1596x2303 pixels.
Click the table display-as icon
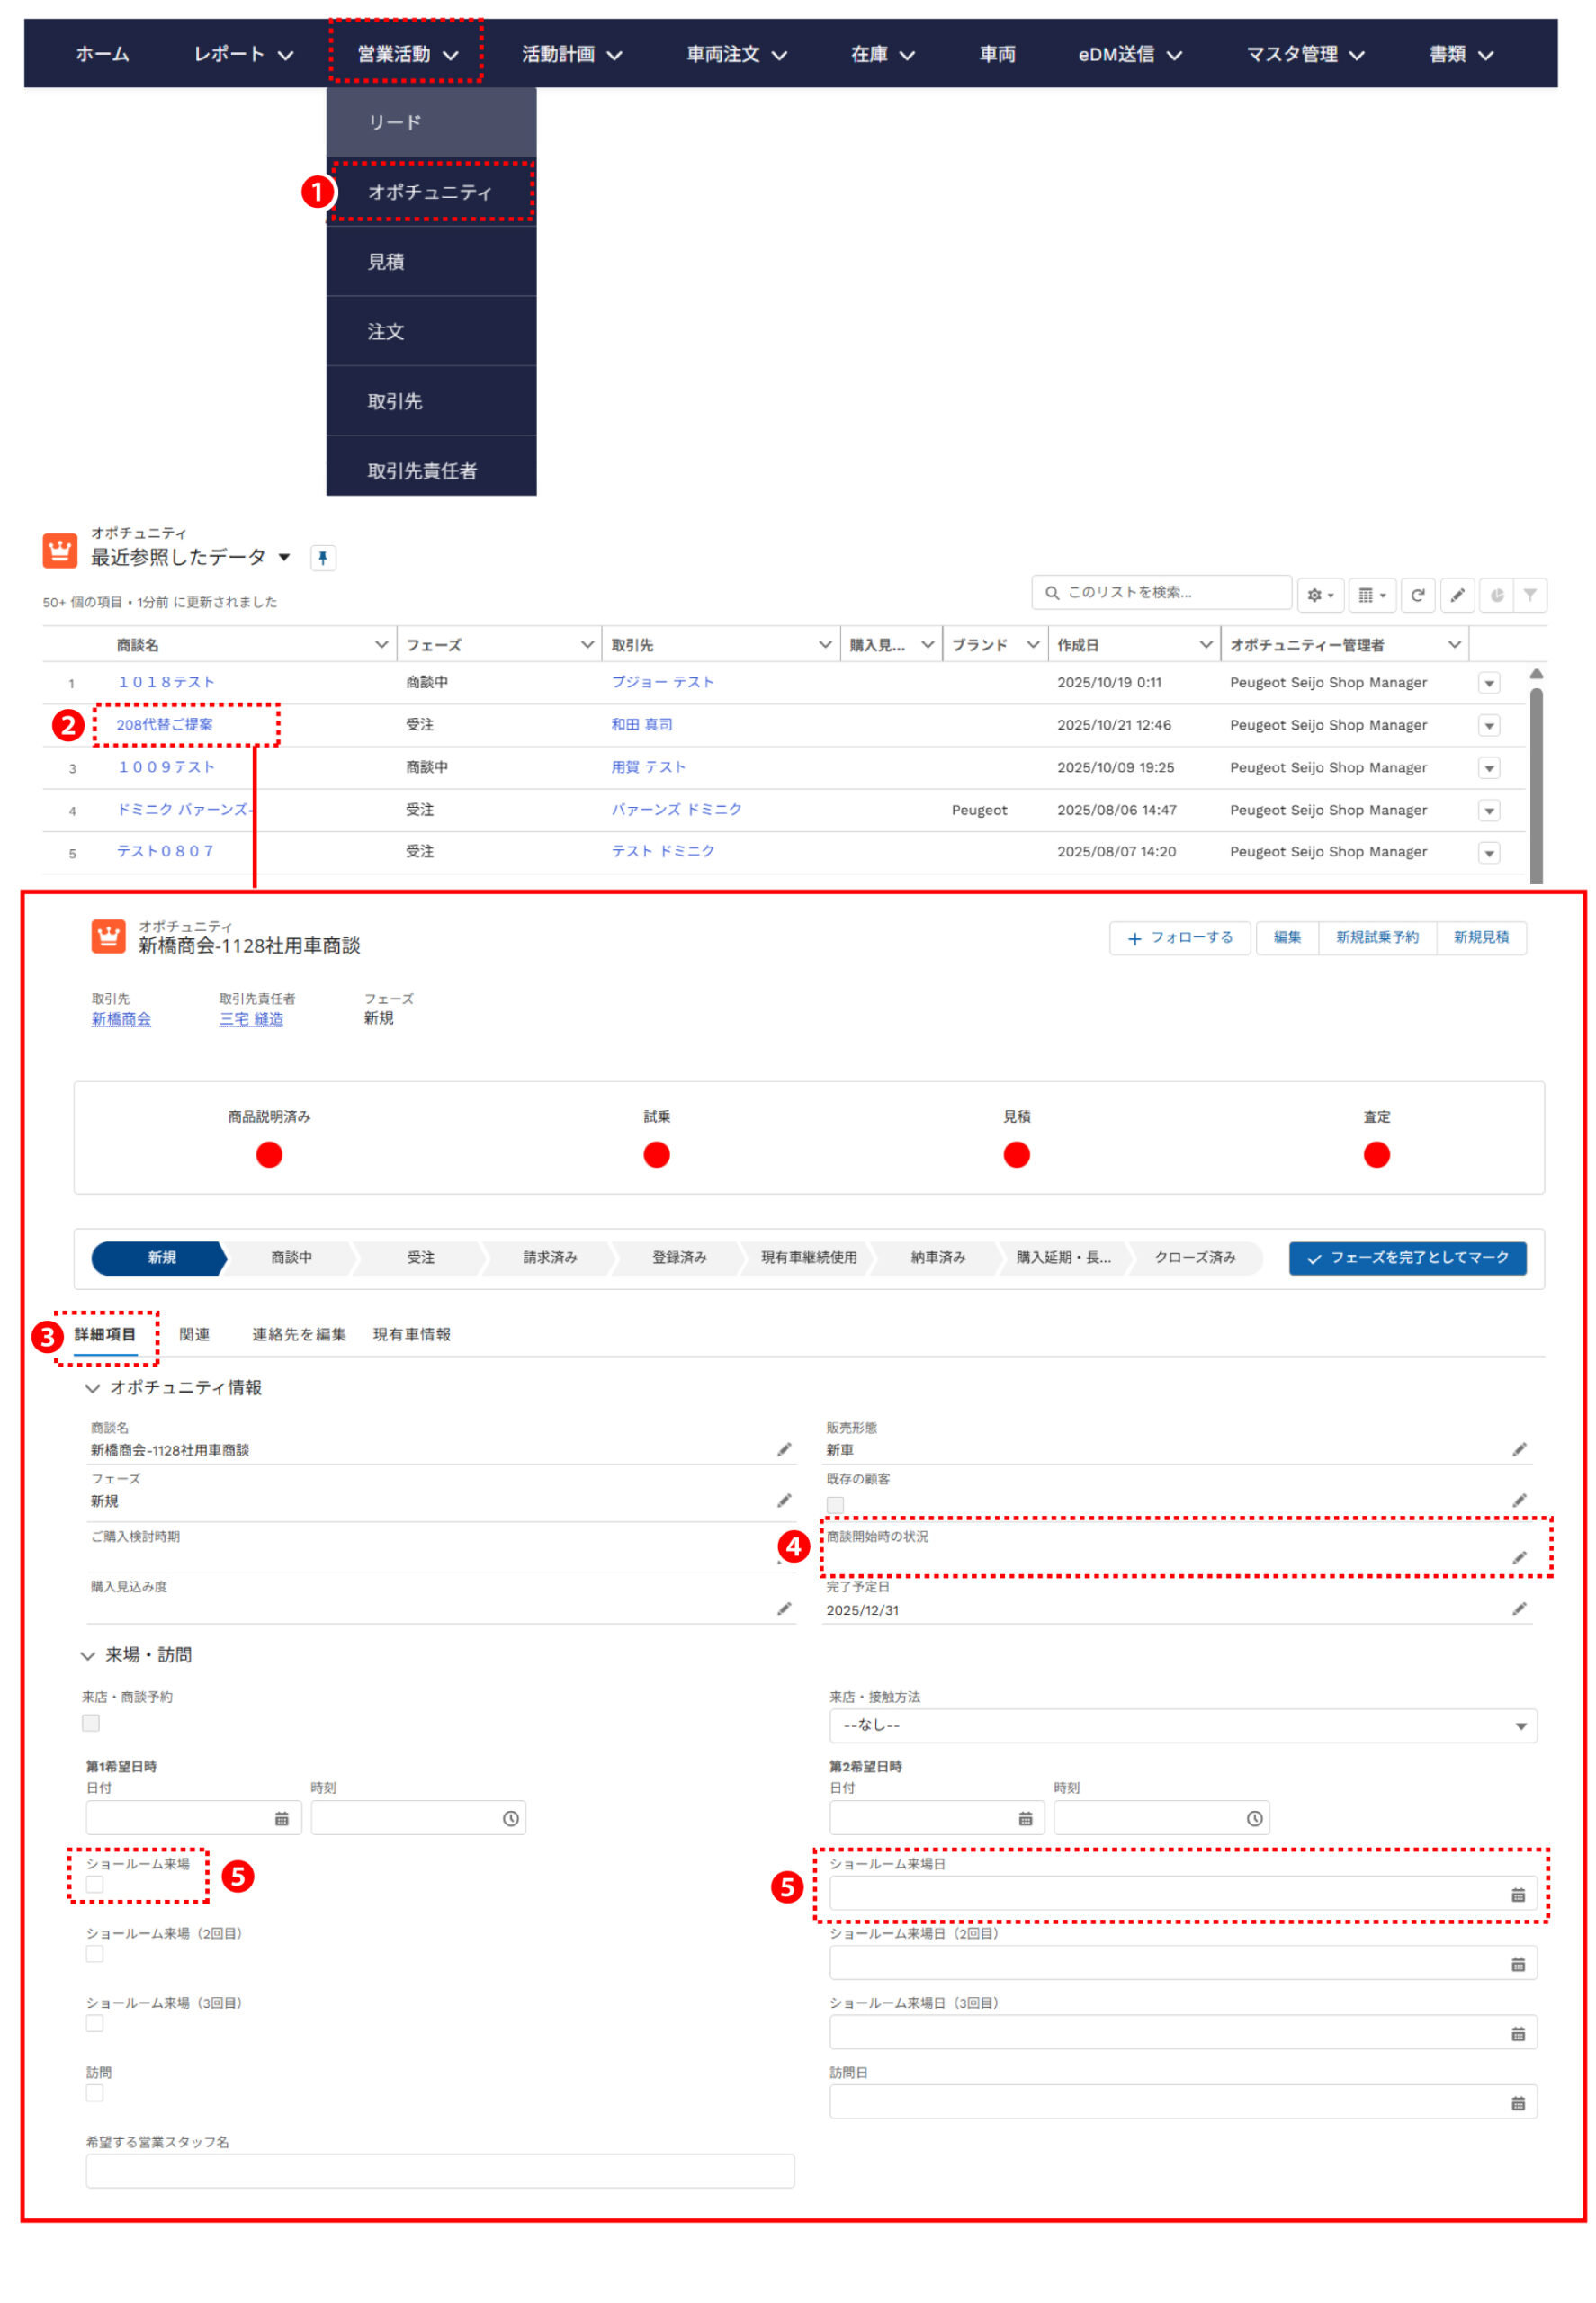(1371, 595)
